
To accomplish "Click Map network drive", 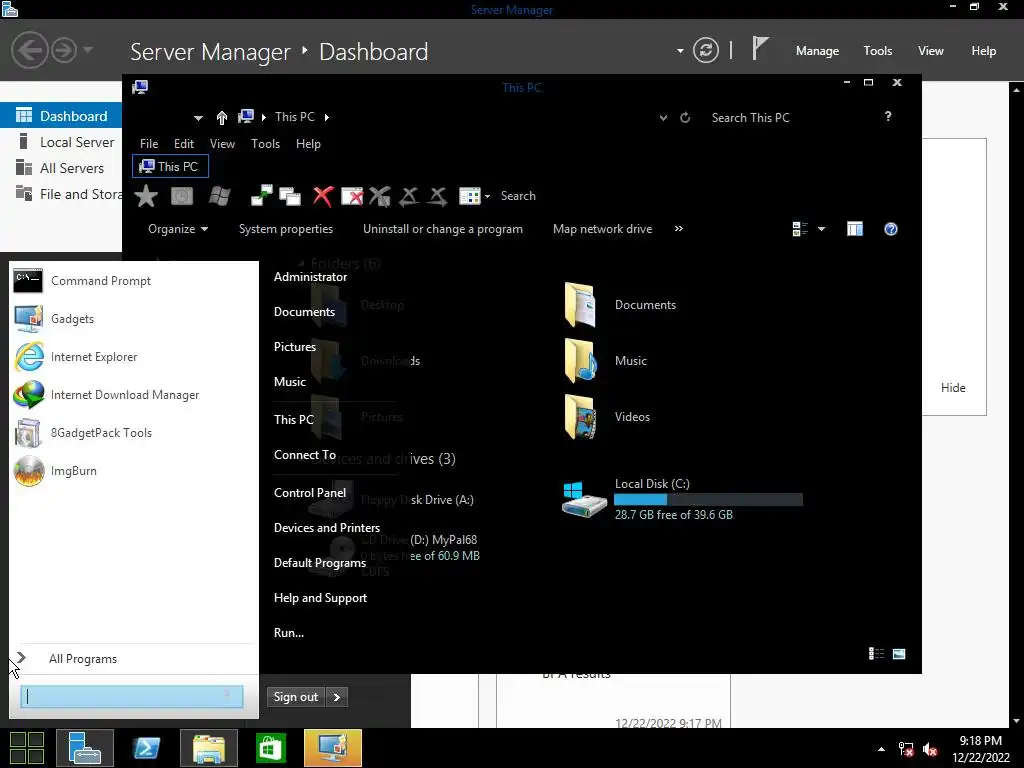I will click(x=602, y=229).
